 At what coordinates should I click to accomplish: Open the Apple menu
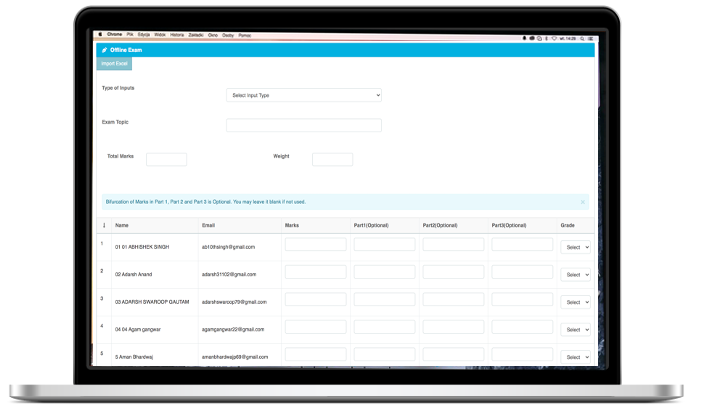pyautogui.click(x=100, y=34)
